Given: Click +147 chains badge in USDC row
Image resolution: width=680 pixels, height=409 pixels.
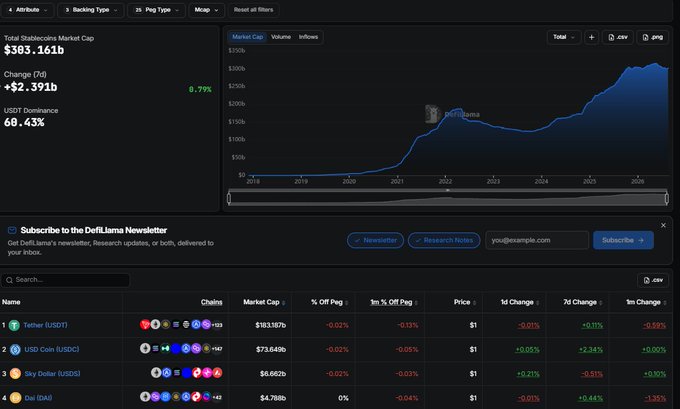Looking at the screenshot, I should (x=217, y=349).
